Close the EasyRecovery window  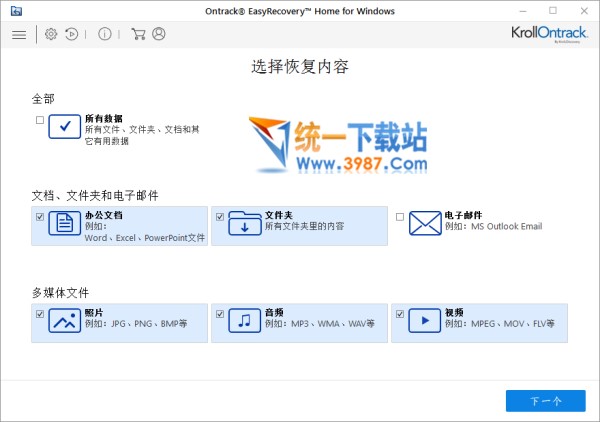[584, 11]
